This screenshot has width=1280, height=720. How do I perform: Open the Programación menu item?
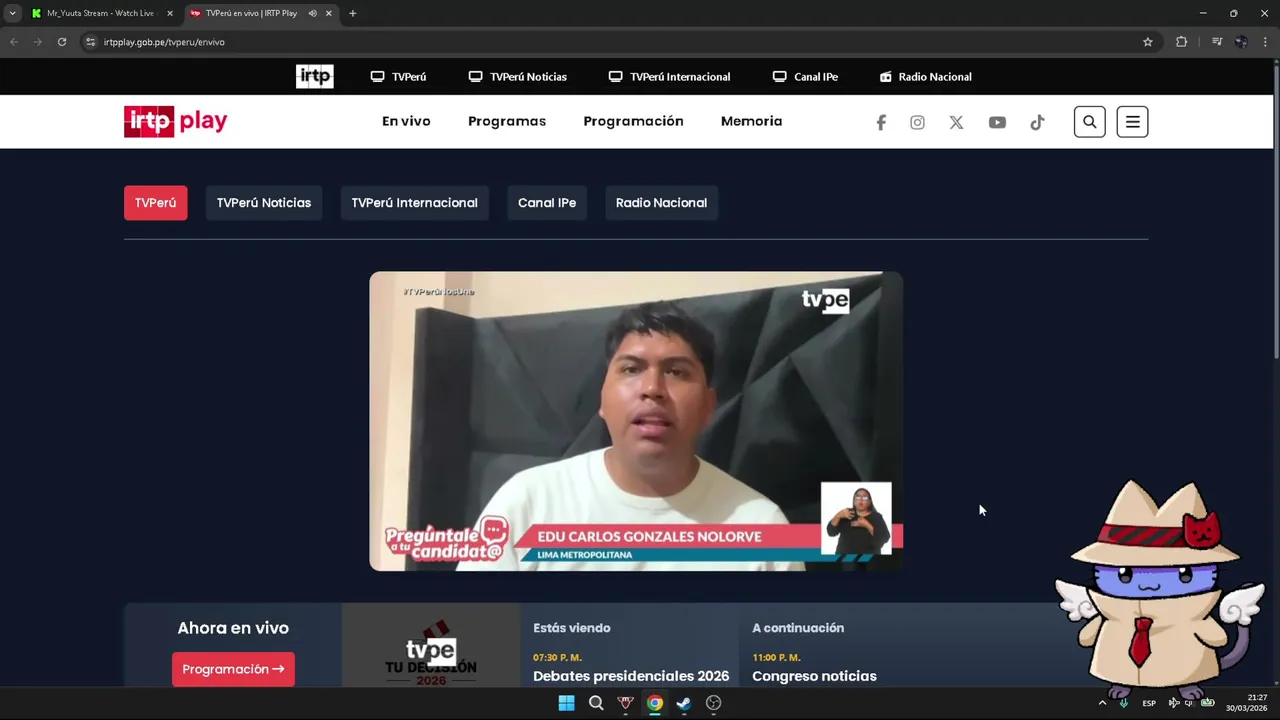[x=633, y=121]
